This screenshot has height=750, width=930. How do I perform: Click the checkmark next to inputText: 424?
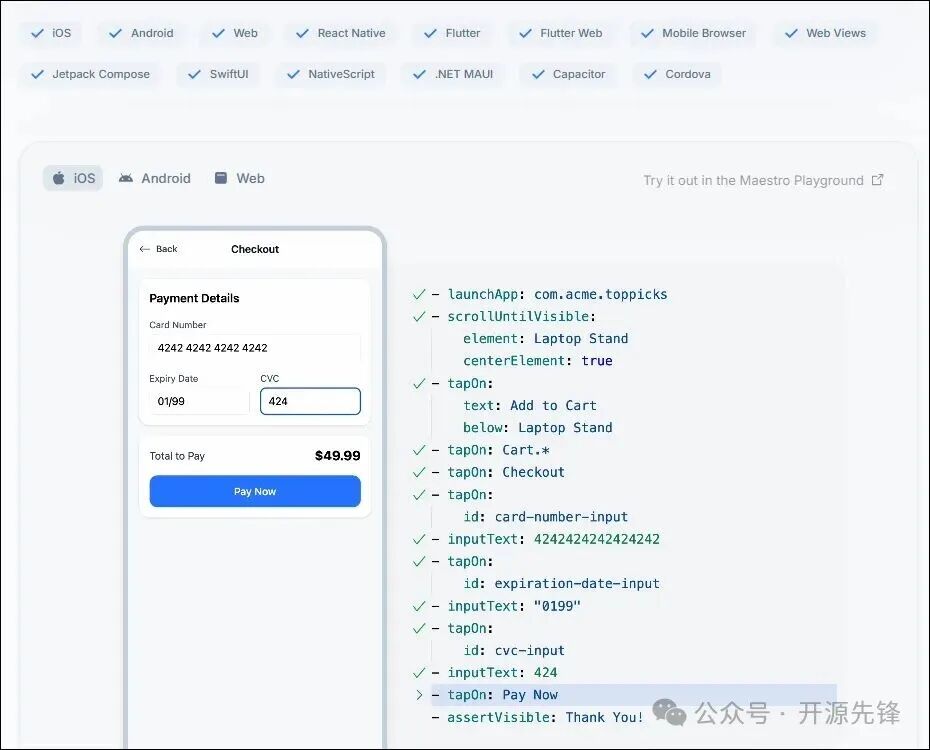pyautogui.click(x=419, y=672)
